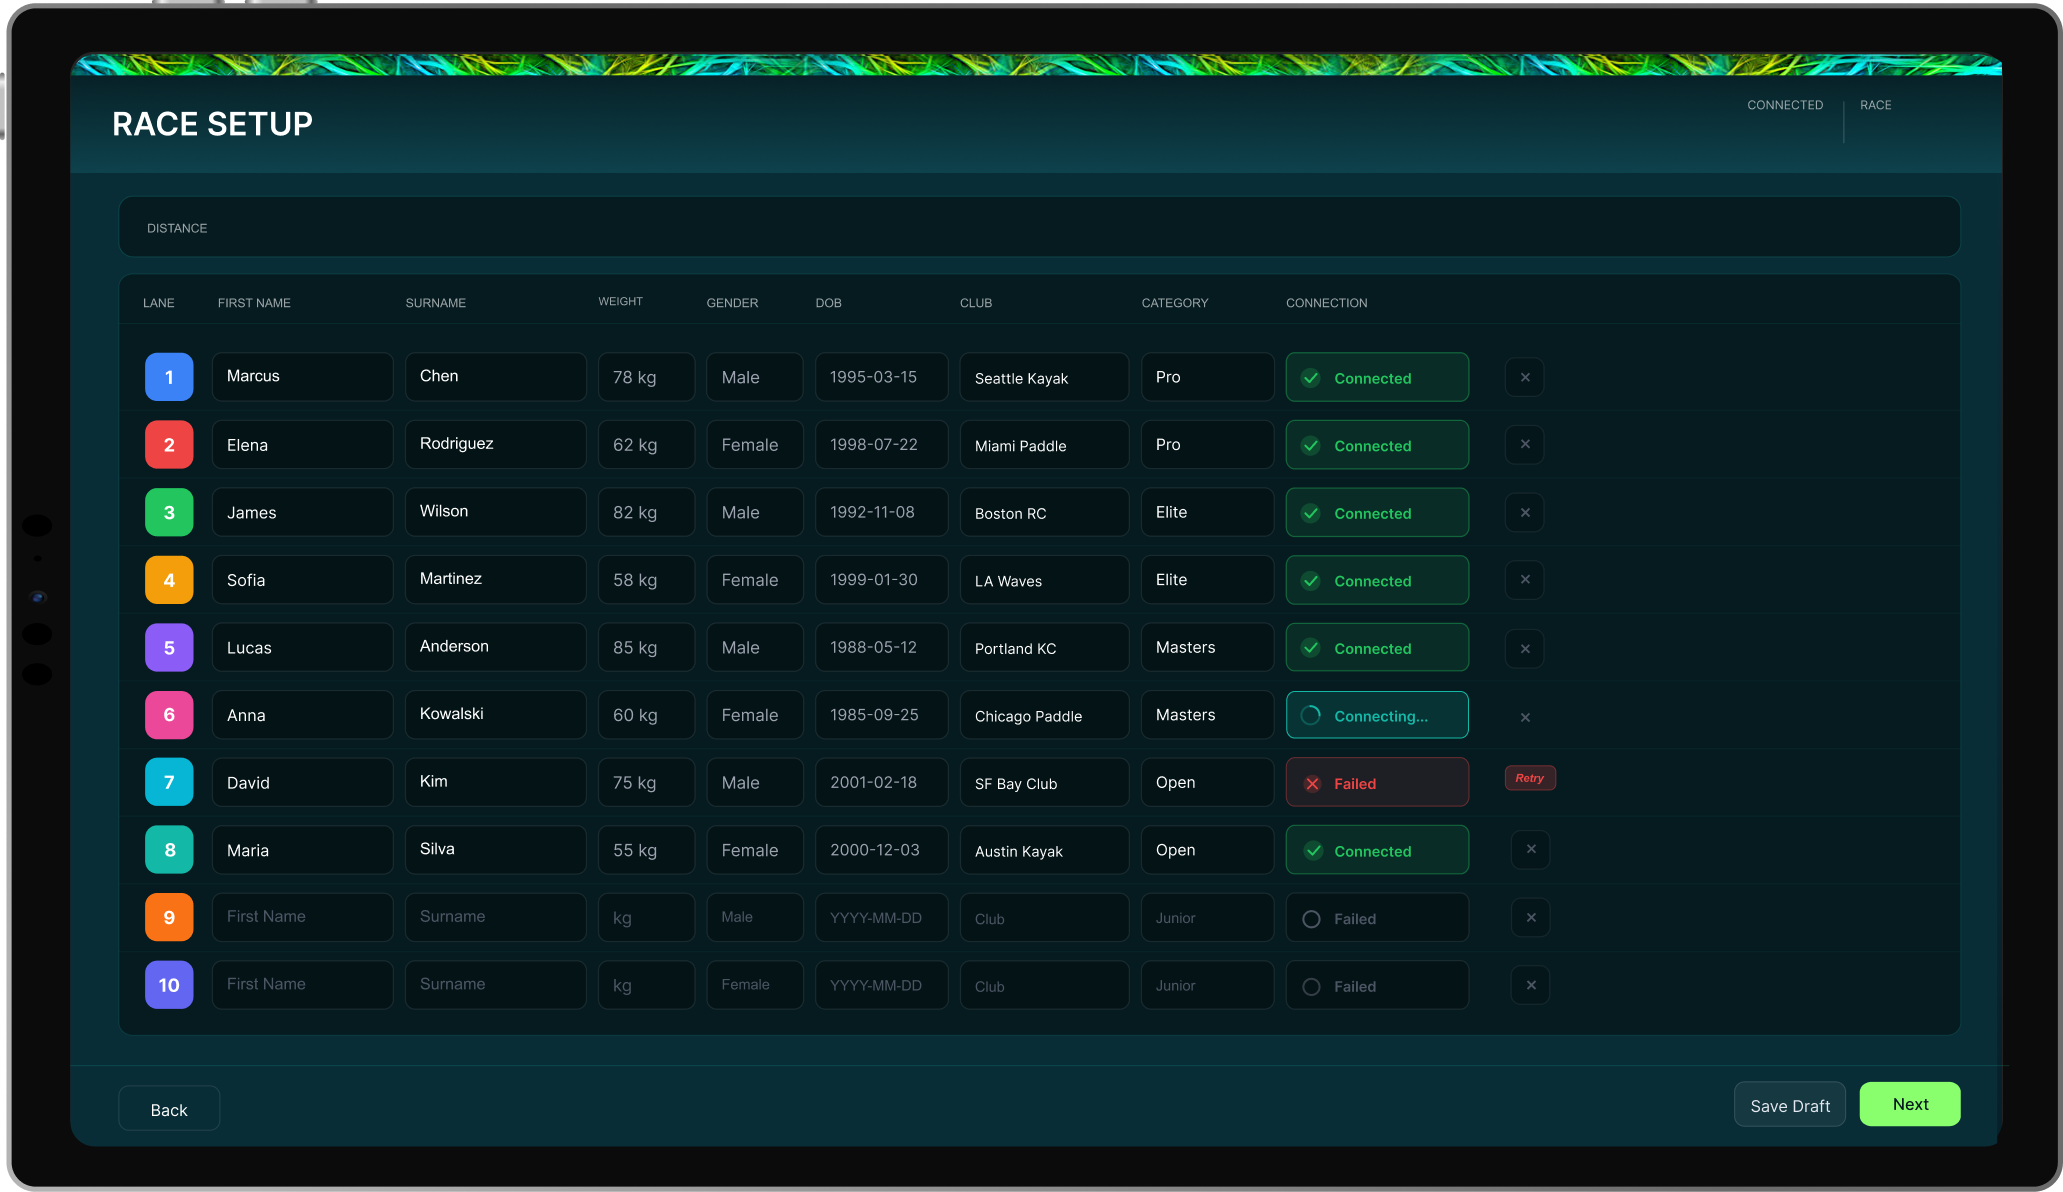The width and height of the screenshot is (2063, 1192).
Task: Click the purple lane 5 badge
Action: [x=169, y=647]
